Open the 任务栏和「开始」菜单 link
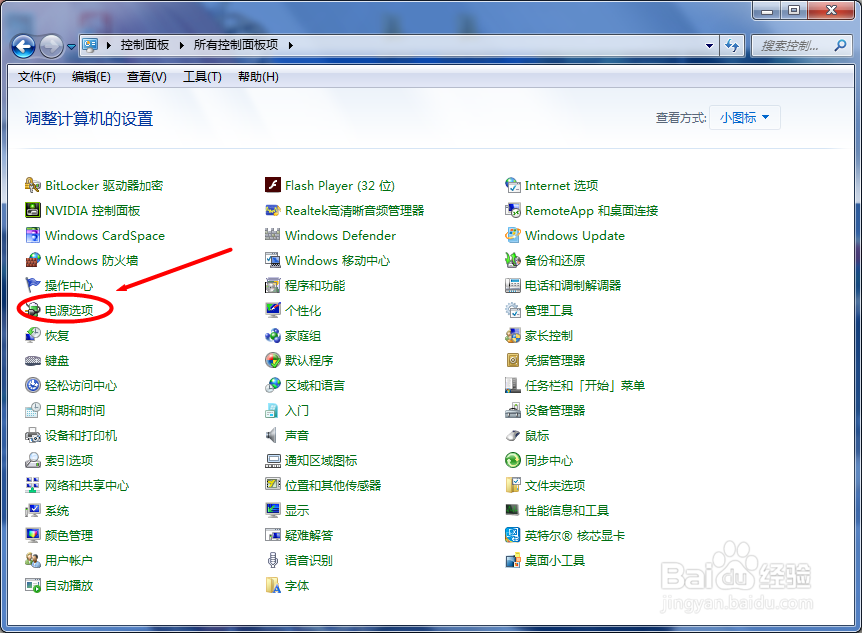The image size is (862, 633). 585,386
